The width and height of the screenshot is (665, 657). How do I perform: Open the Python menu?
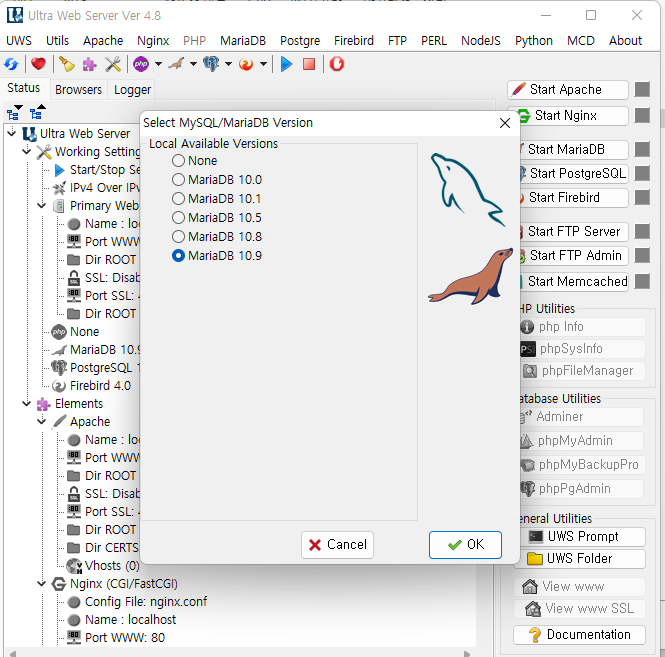coord(534,41)
